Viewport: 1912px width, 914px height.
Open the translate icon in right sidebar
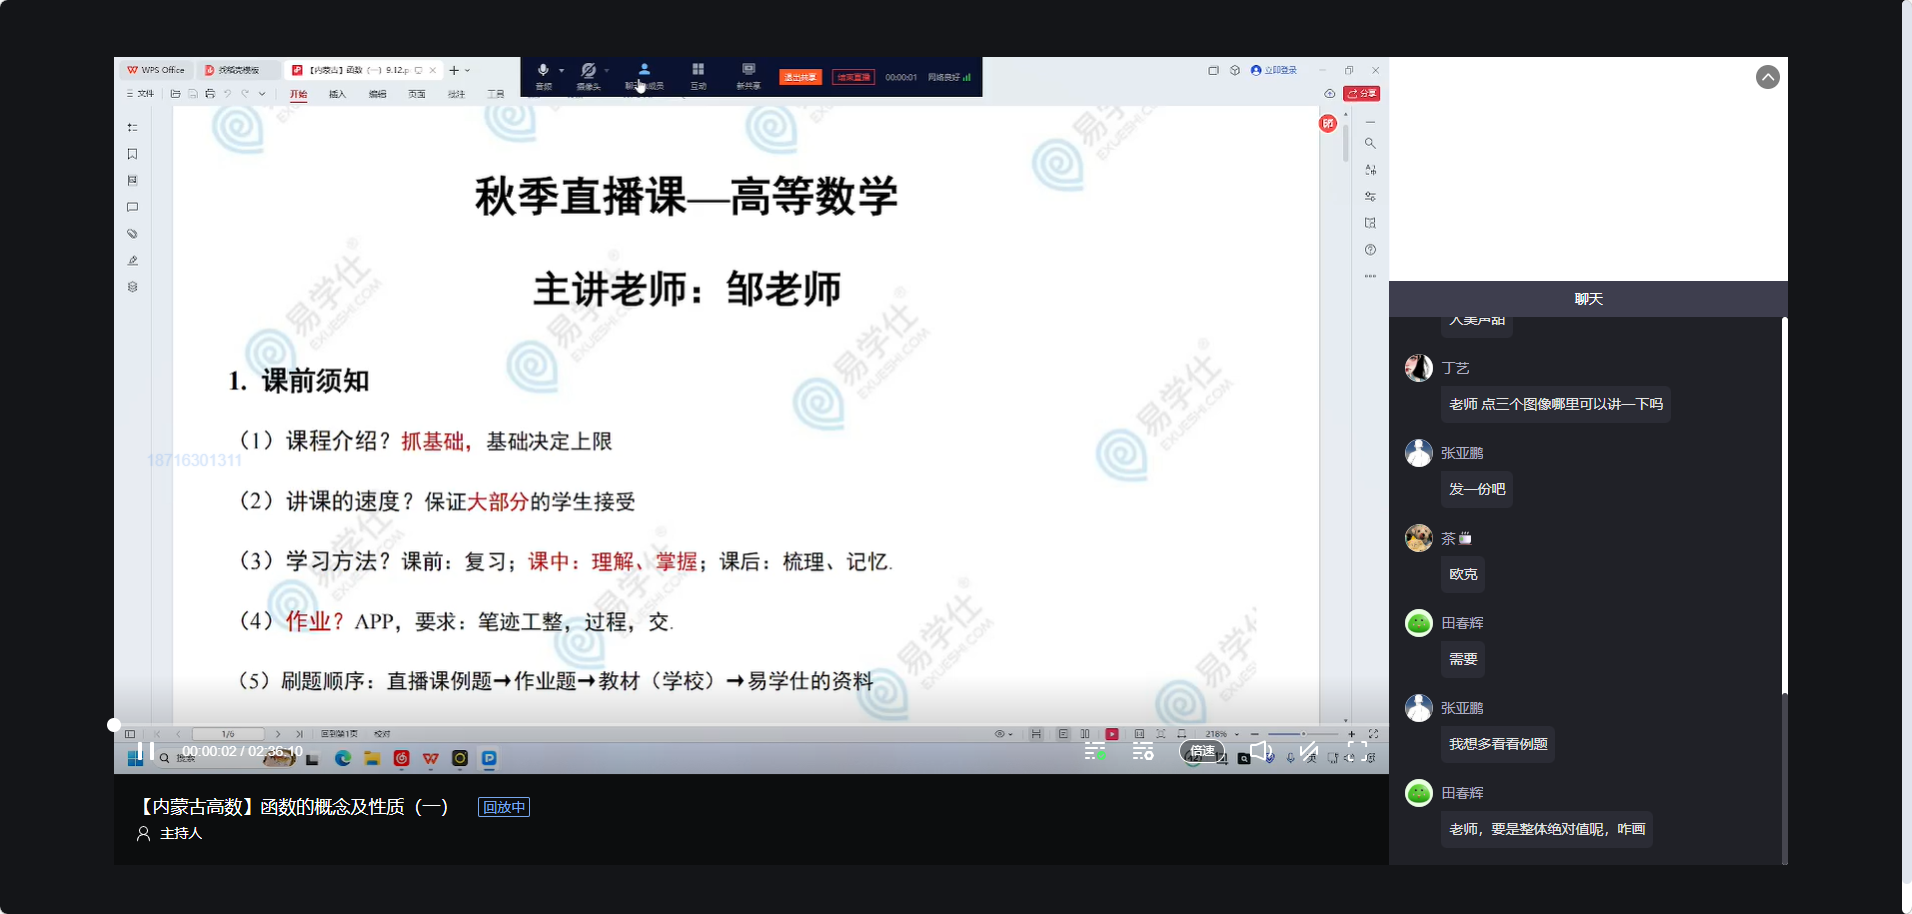(1370, 170)
